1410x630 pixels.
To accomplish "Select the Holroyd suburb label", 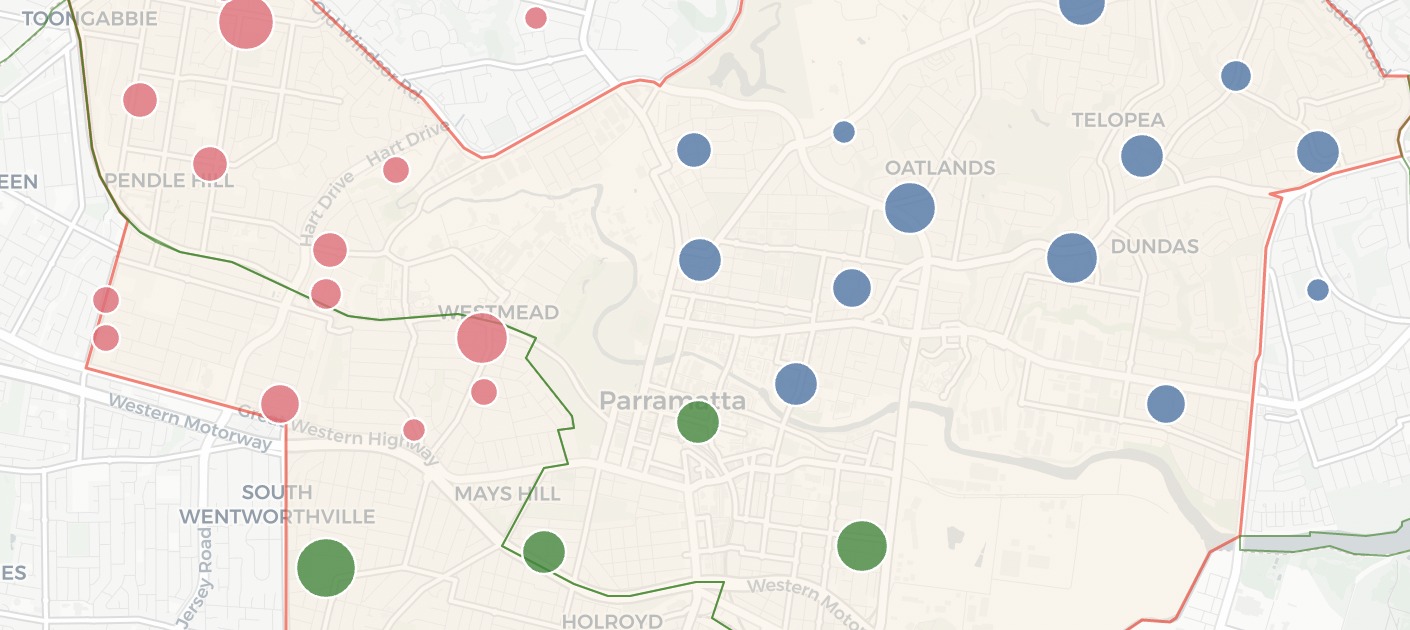I will coord(612,621).
